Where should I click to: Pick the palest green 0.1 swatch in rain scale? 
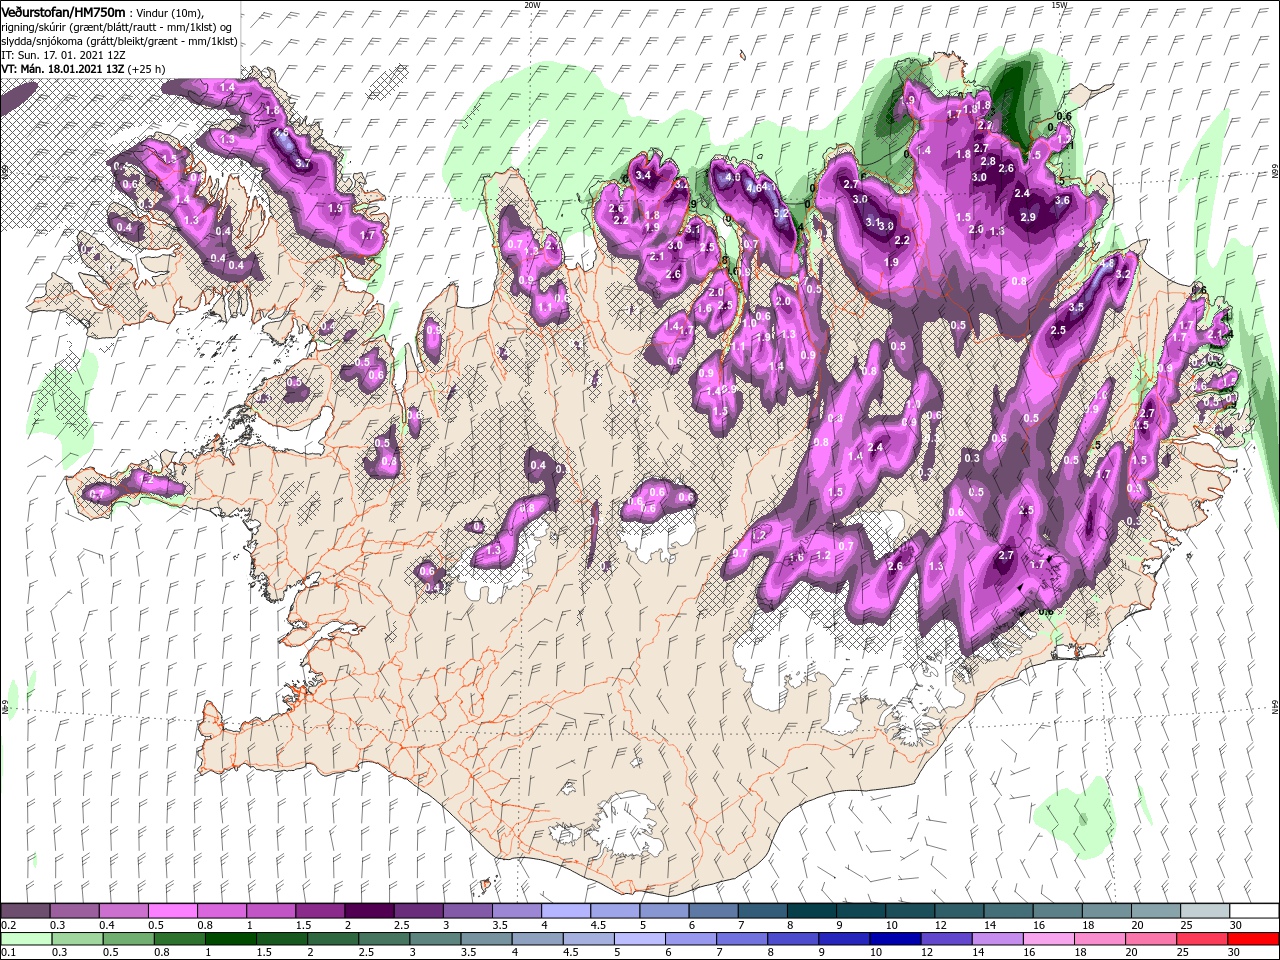coord(25,938)
